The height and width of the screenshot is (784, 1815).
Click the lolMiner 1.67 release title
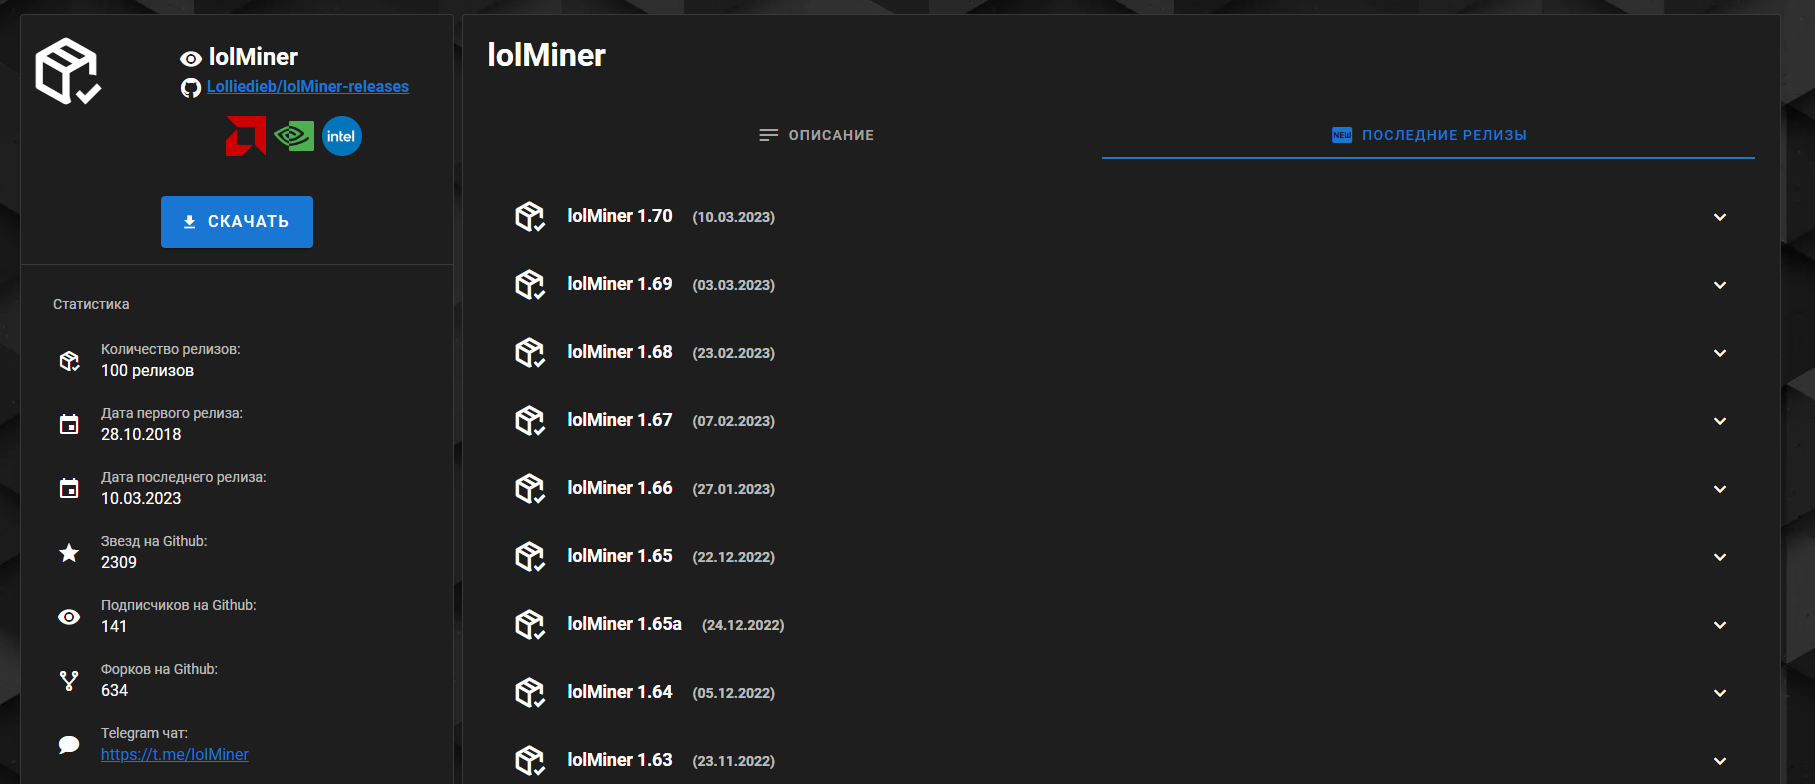(x=620, y=420)
